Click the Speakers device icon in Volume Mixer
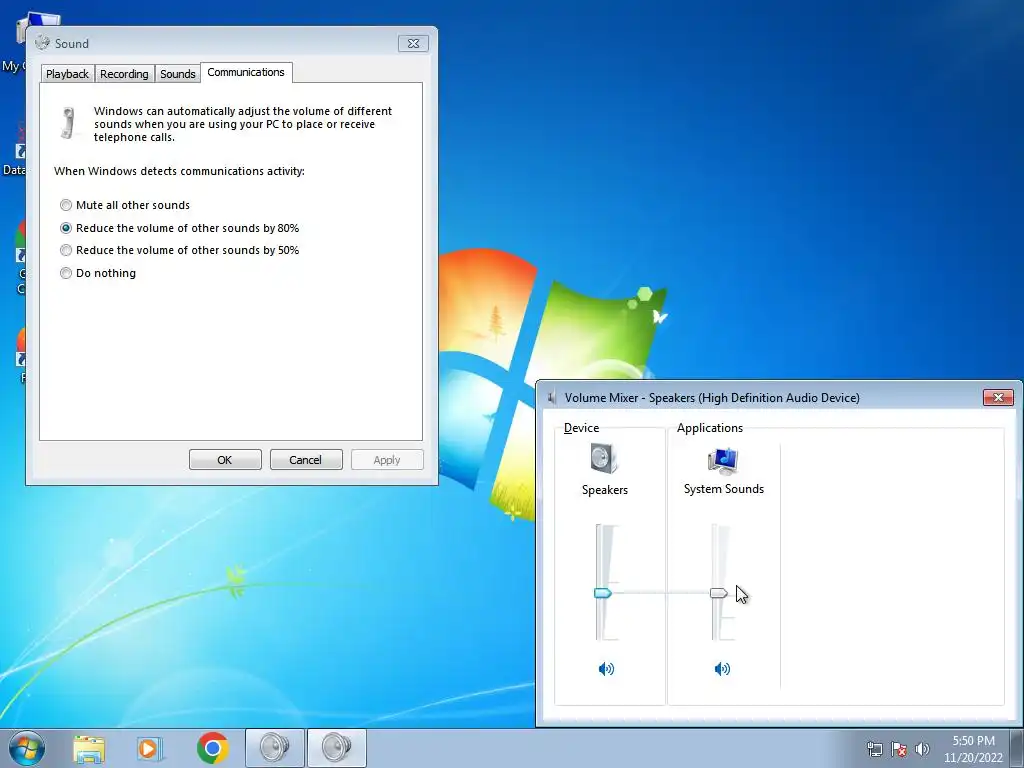The height and width of the screenshot is (768, 1024). [604, 458]
